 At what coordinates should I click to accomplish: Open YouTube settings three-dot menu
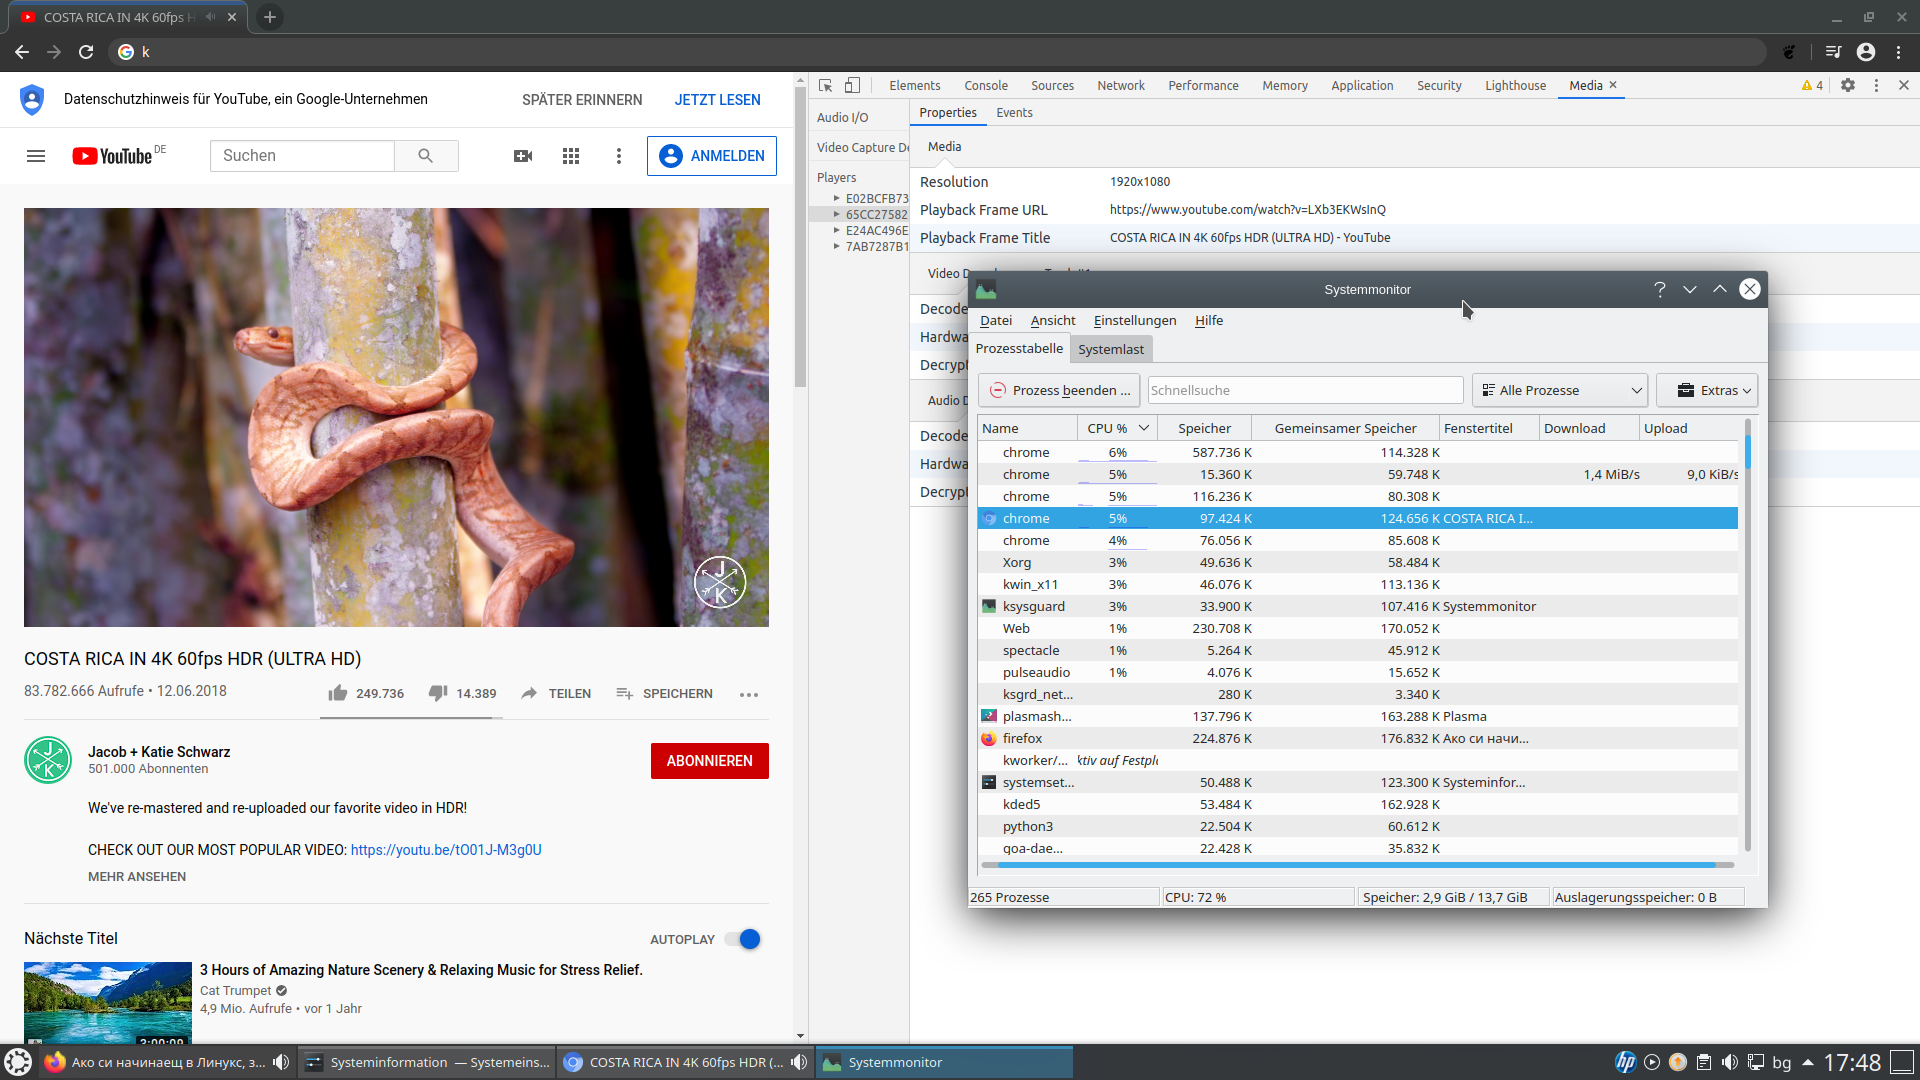tap(619, 156)
